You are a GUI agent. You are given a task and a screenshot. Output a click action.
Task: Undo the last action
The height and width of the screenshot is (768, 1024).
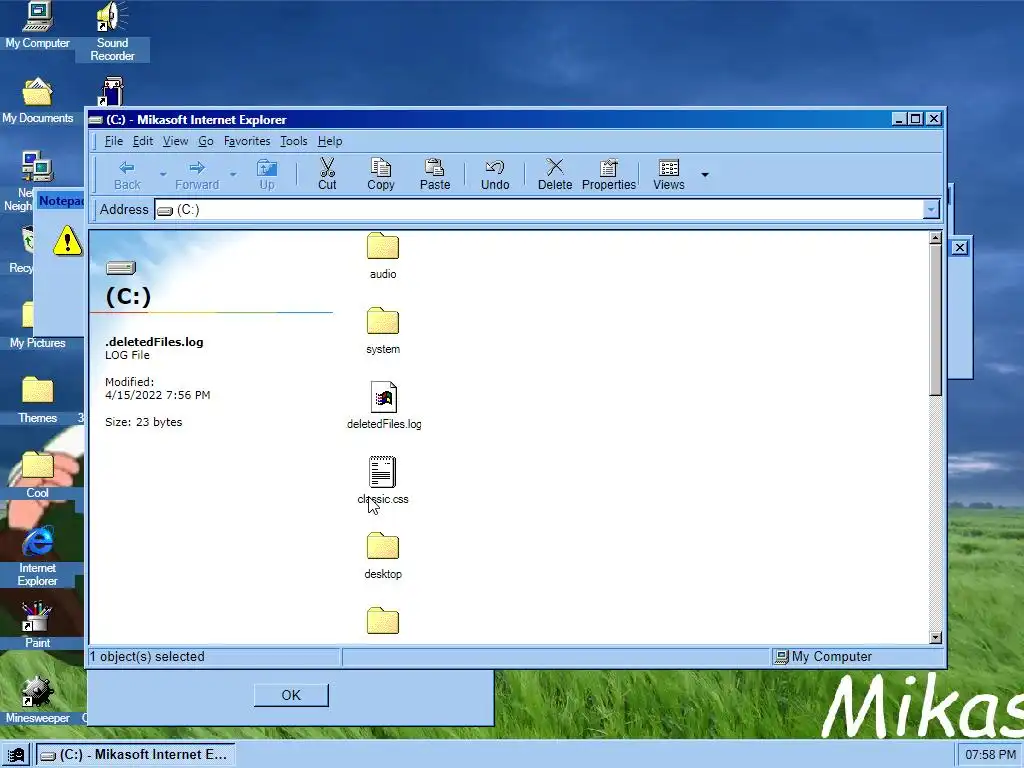coord(495,175)
